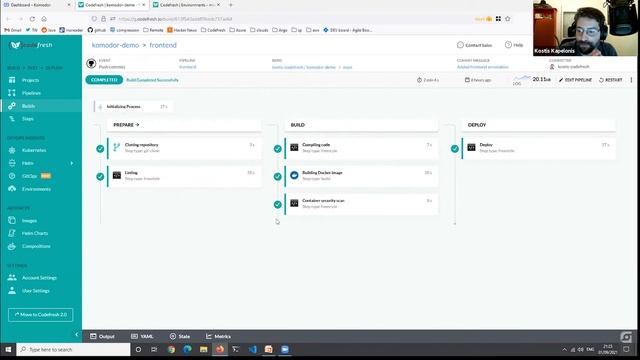
Task: Open the Help link
Action: 514,45
